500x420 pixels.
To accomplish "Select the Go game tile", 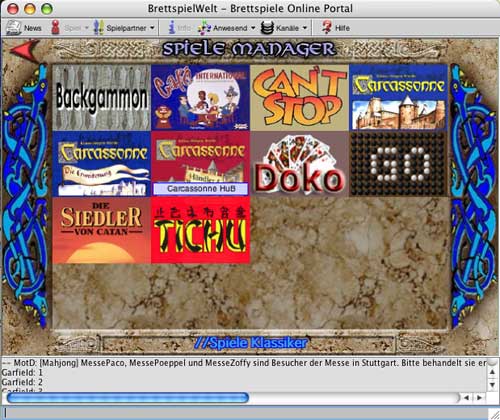I will pos(398,164).
